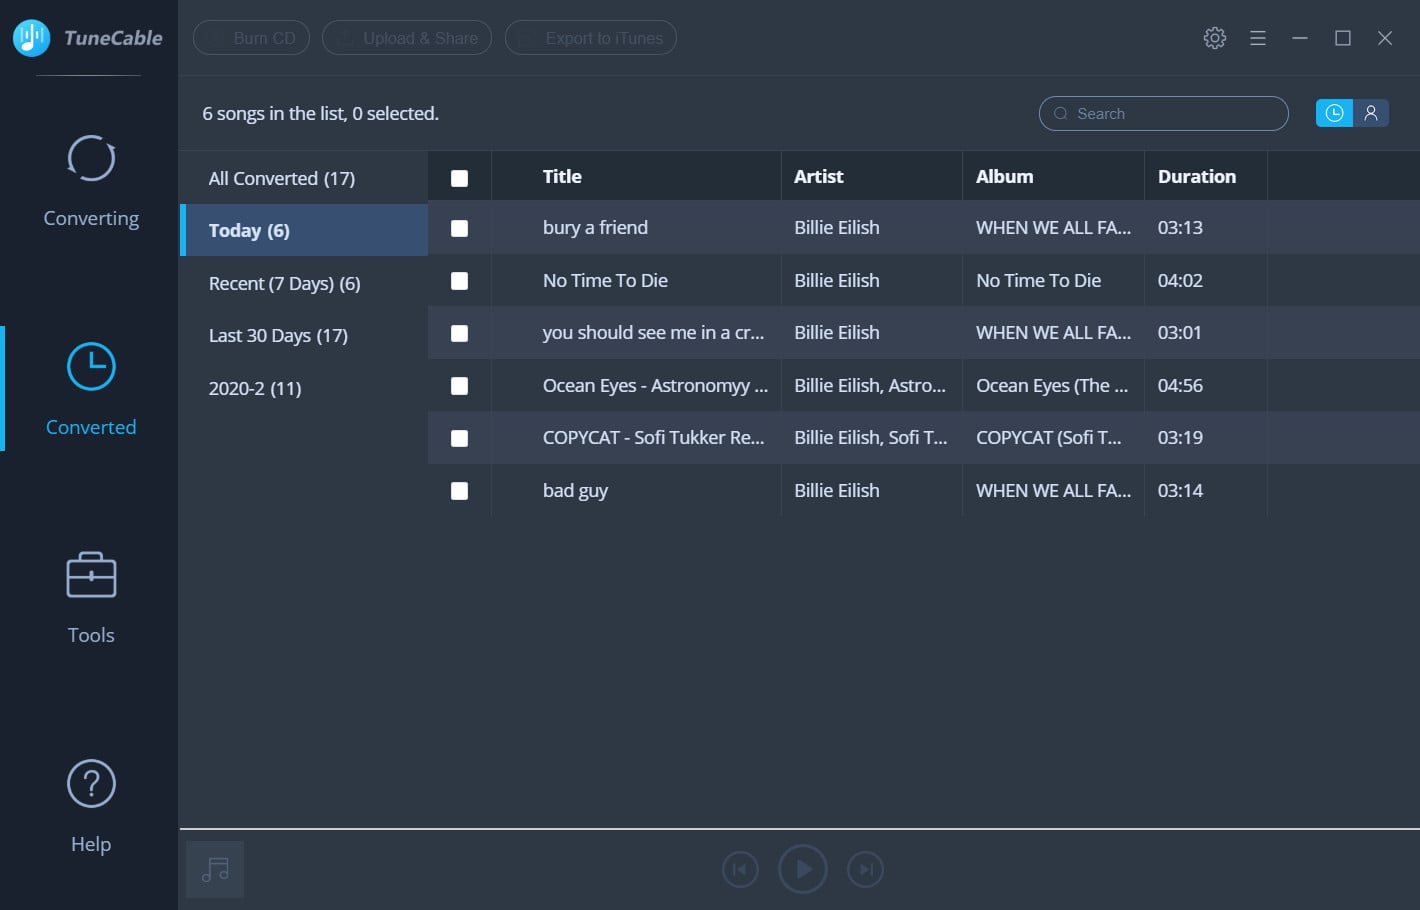The width and height of the screenshot is (1420, 910).
Task: Switch to sort-by-date clock view icon
Action: pyautogui.click(x=1334, y=113)
